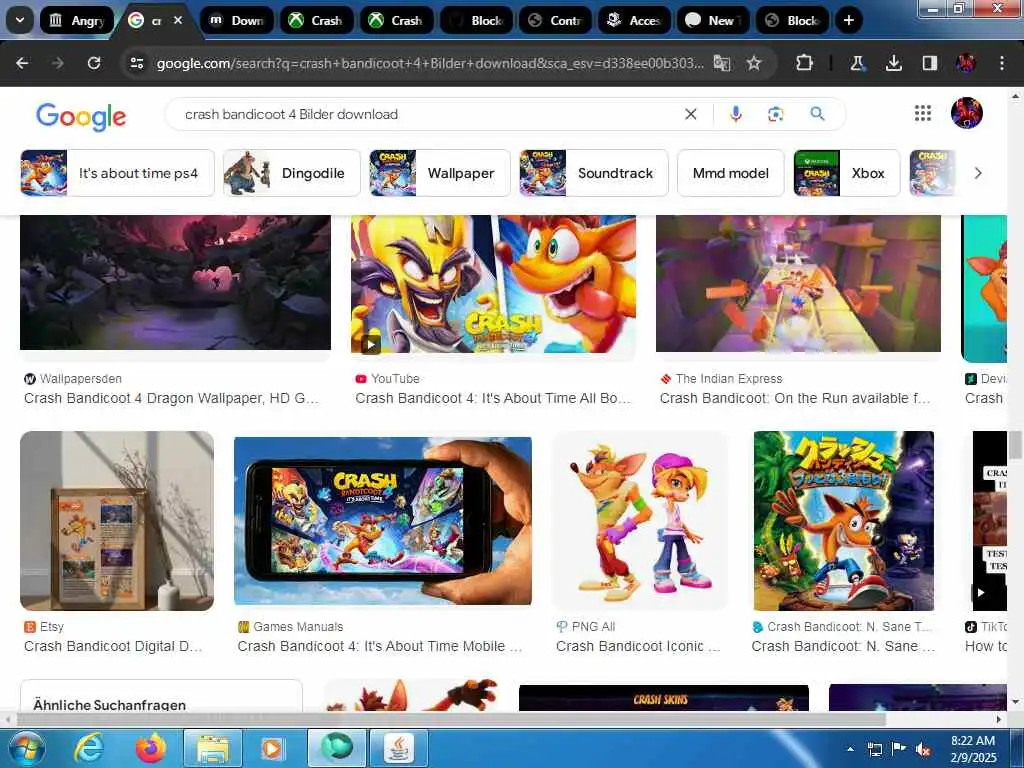Toggle the side panel icon
Viewport: 1024px width, 768px height.
[929, 63]
